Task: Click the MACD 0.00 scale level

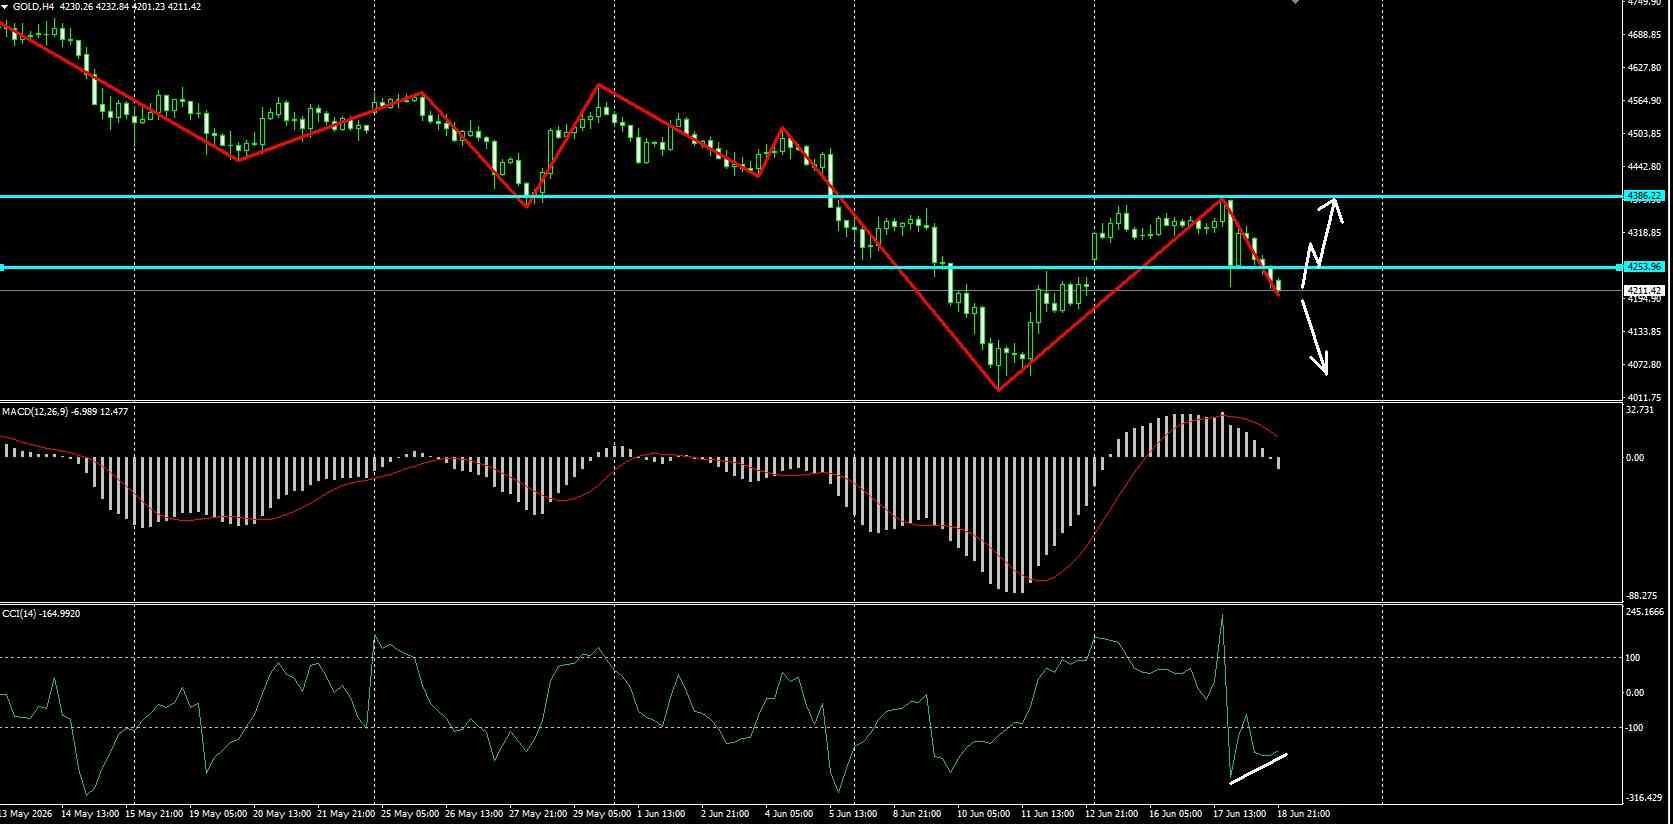Action: pyautogui.click(x=1635, y=458)
